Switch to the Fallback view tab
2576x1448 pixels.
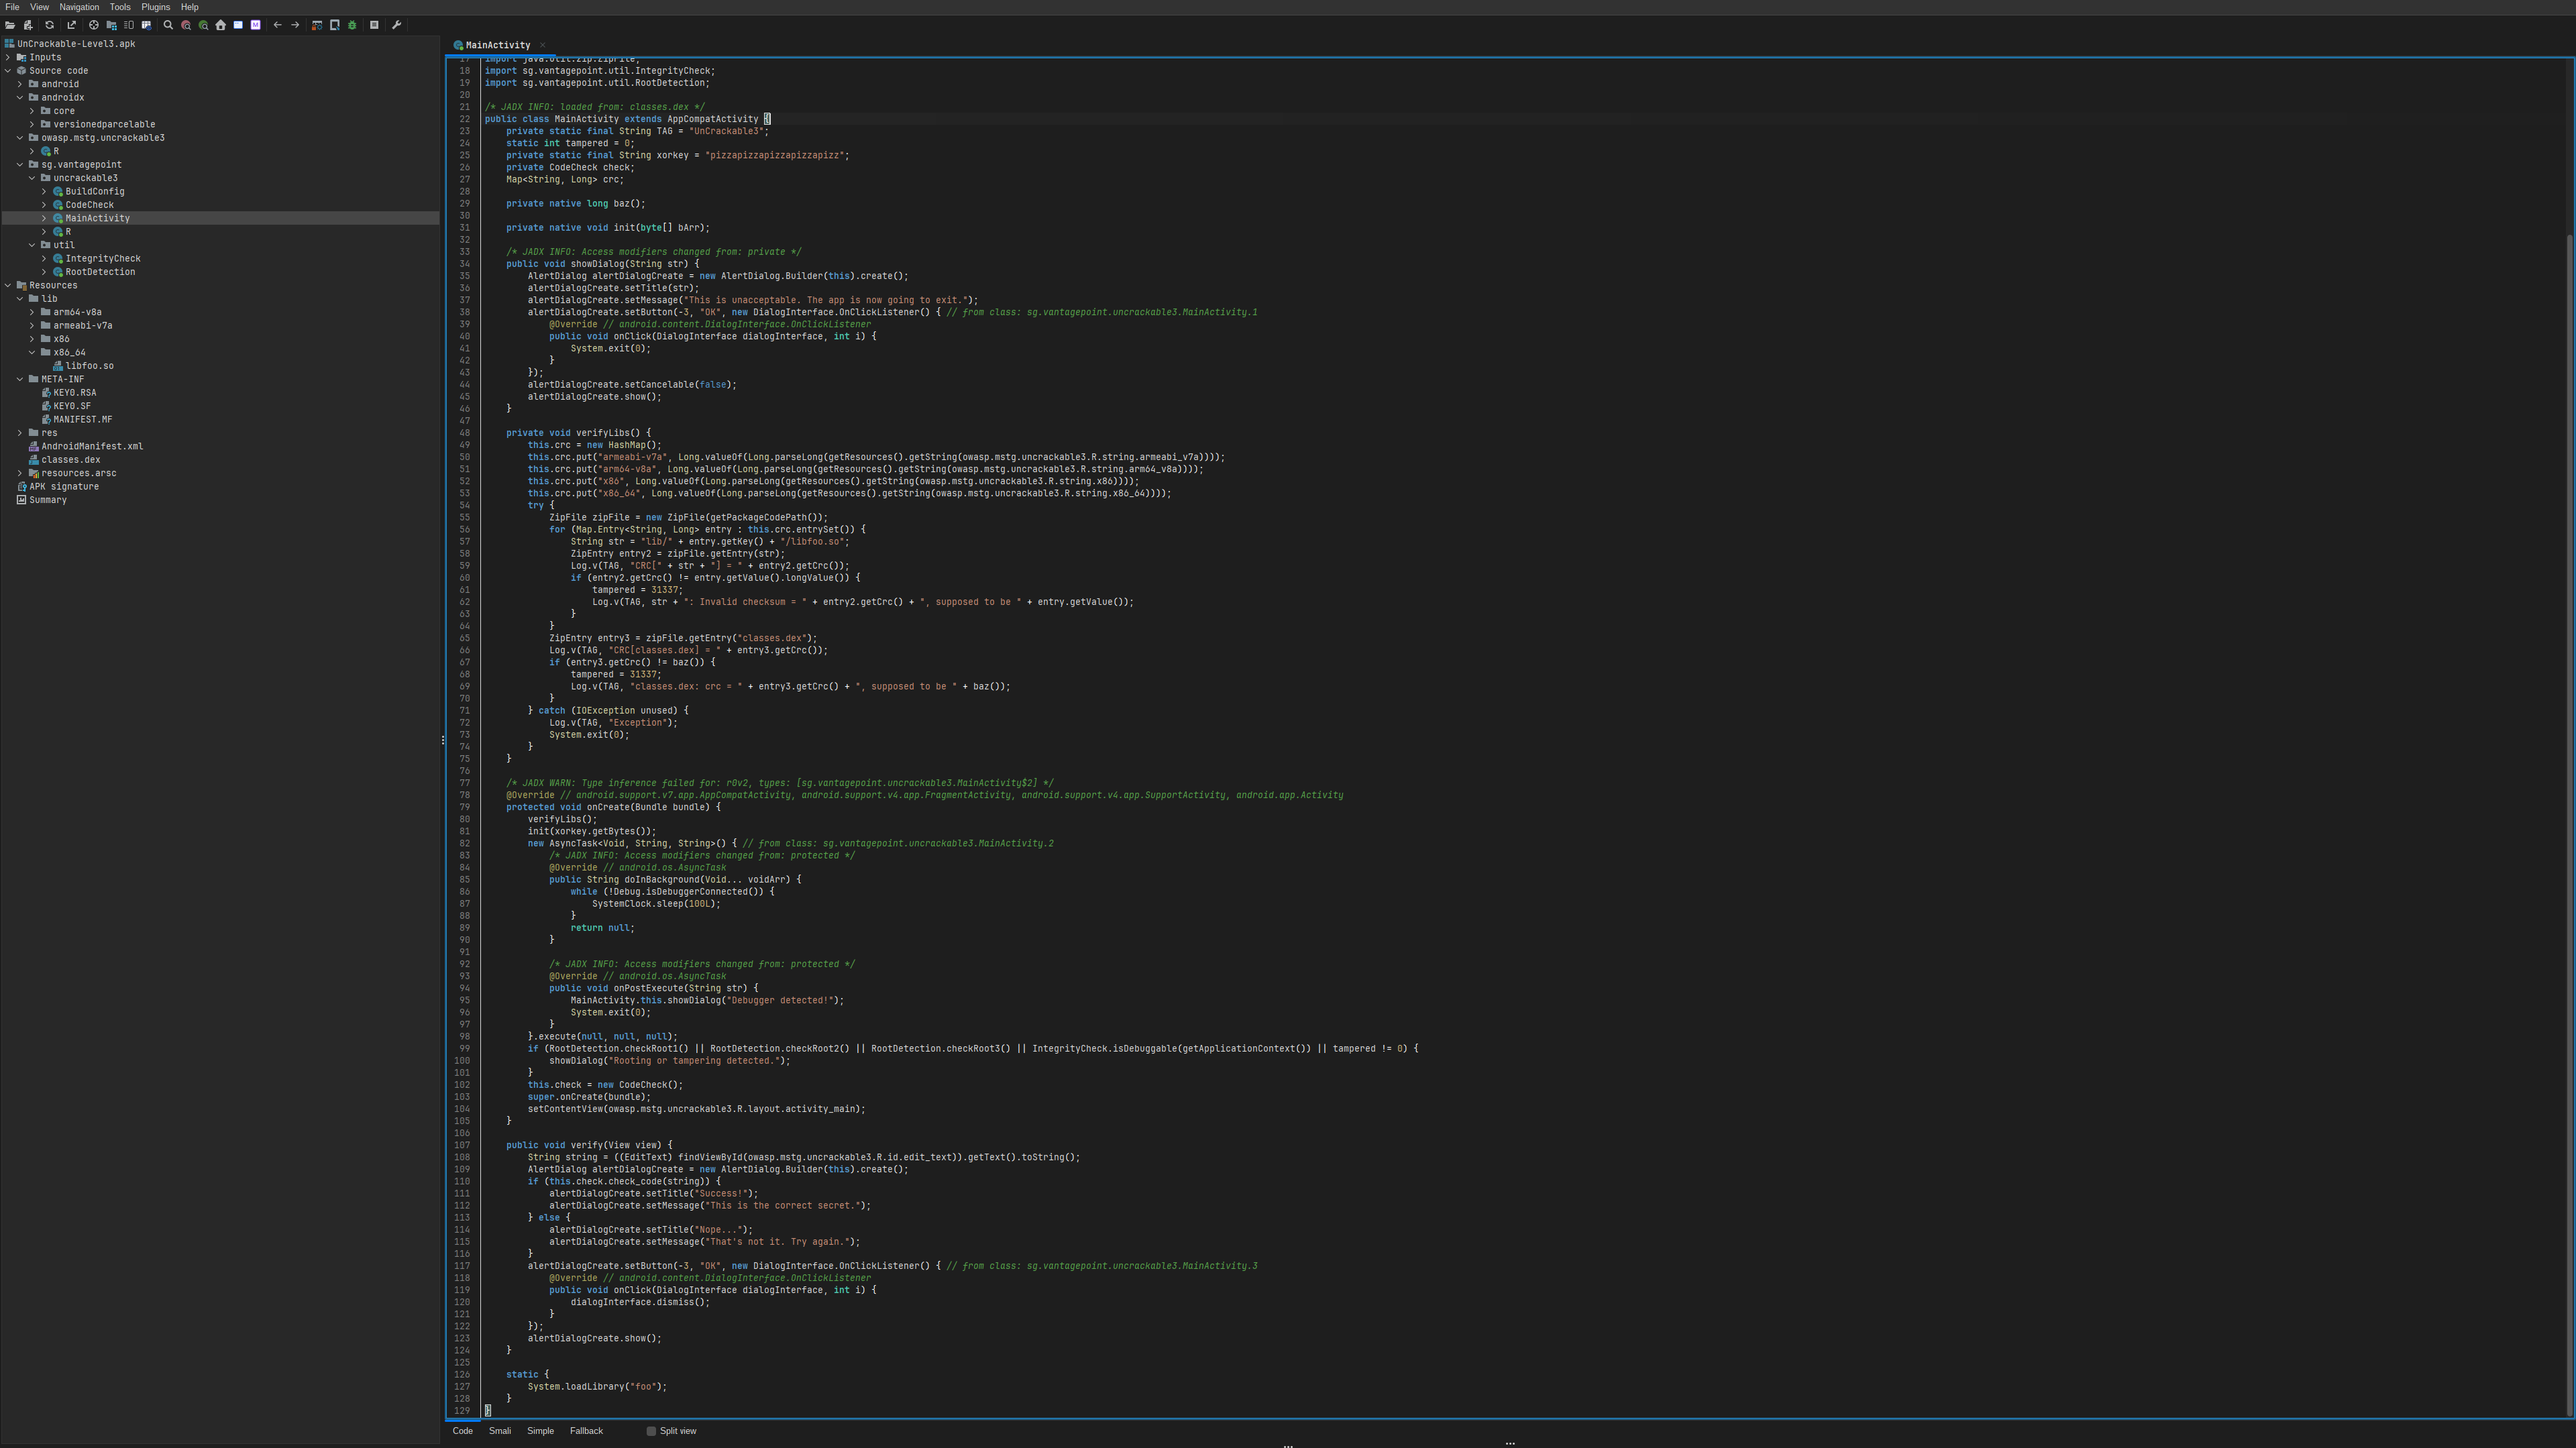click(586, 1431)
